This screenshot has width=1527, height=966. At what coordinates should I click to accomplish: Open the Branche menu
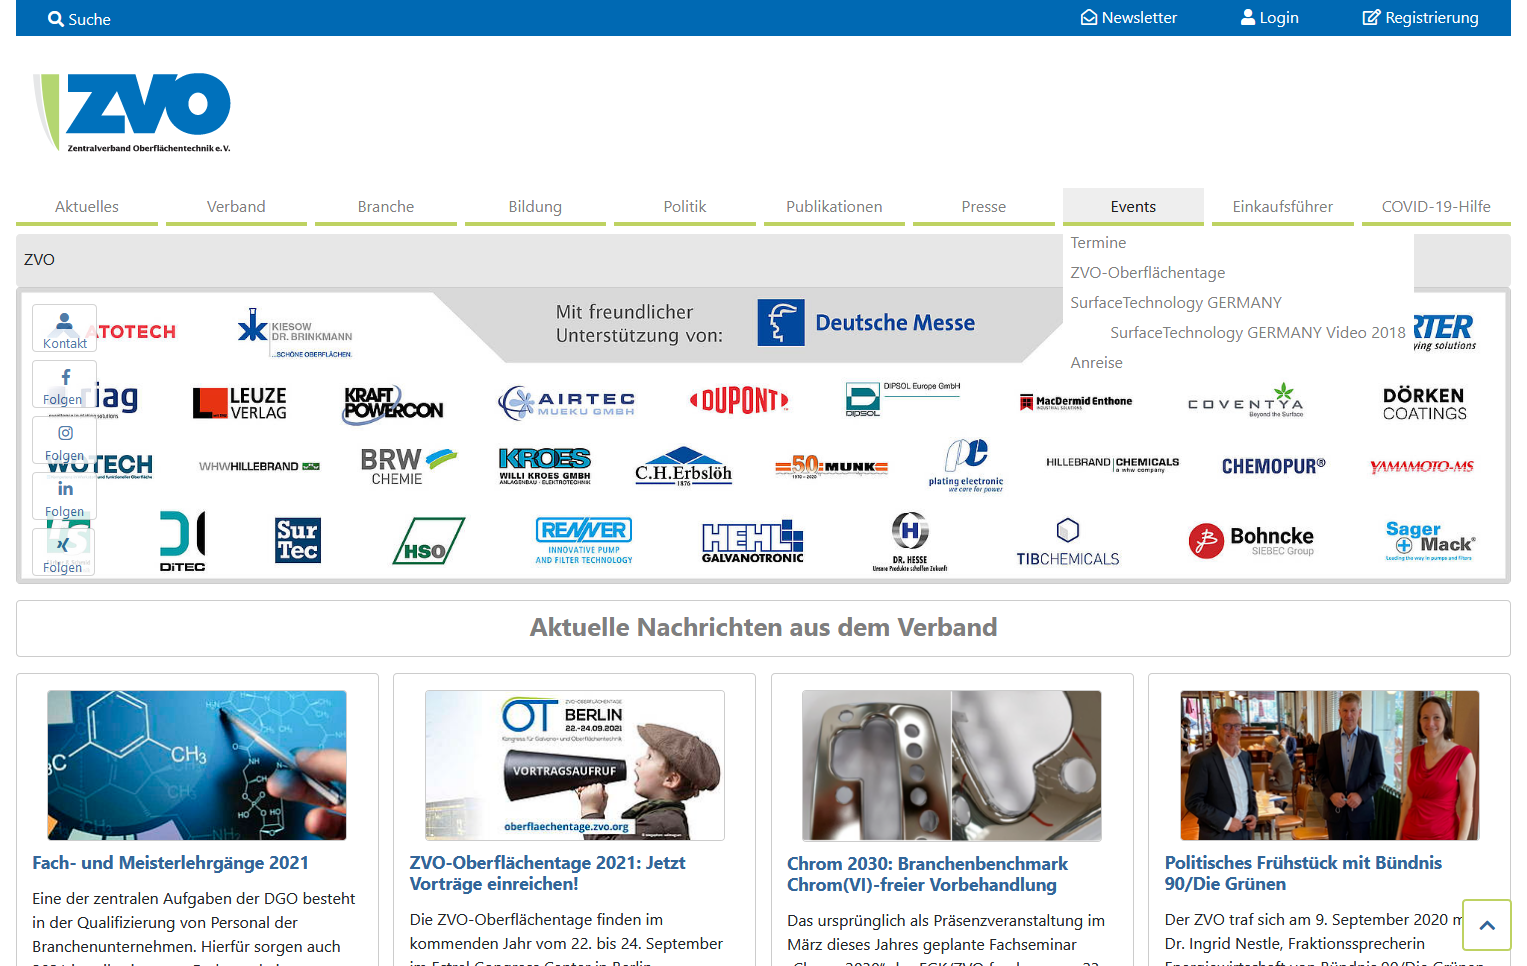(x=386, y=206)
